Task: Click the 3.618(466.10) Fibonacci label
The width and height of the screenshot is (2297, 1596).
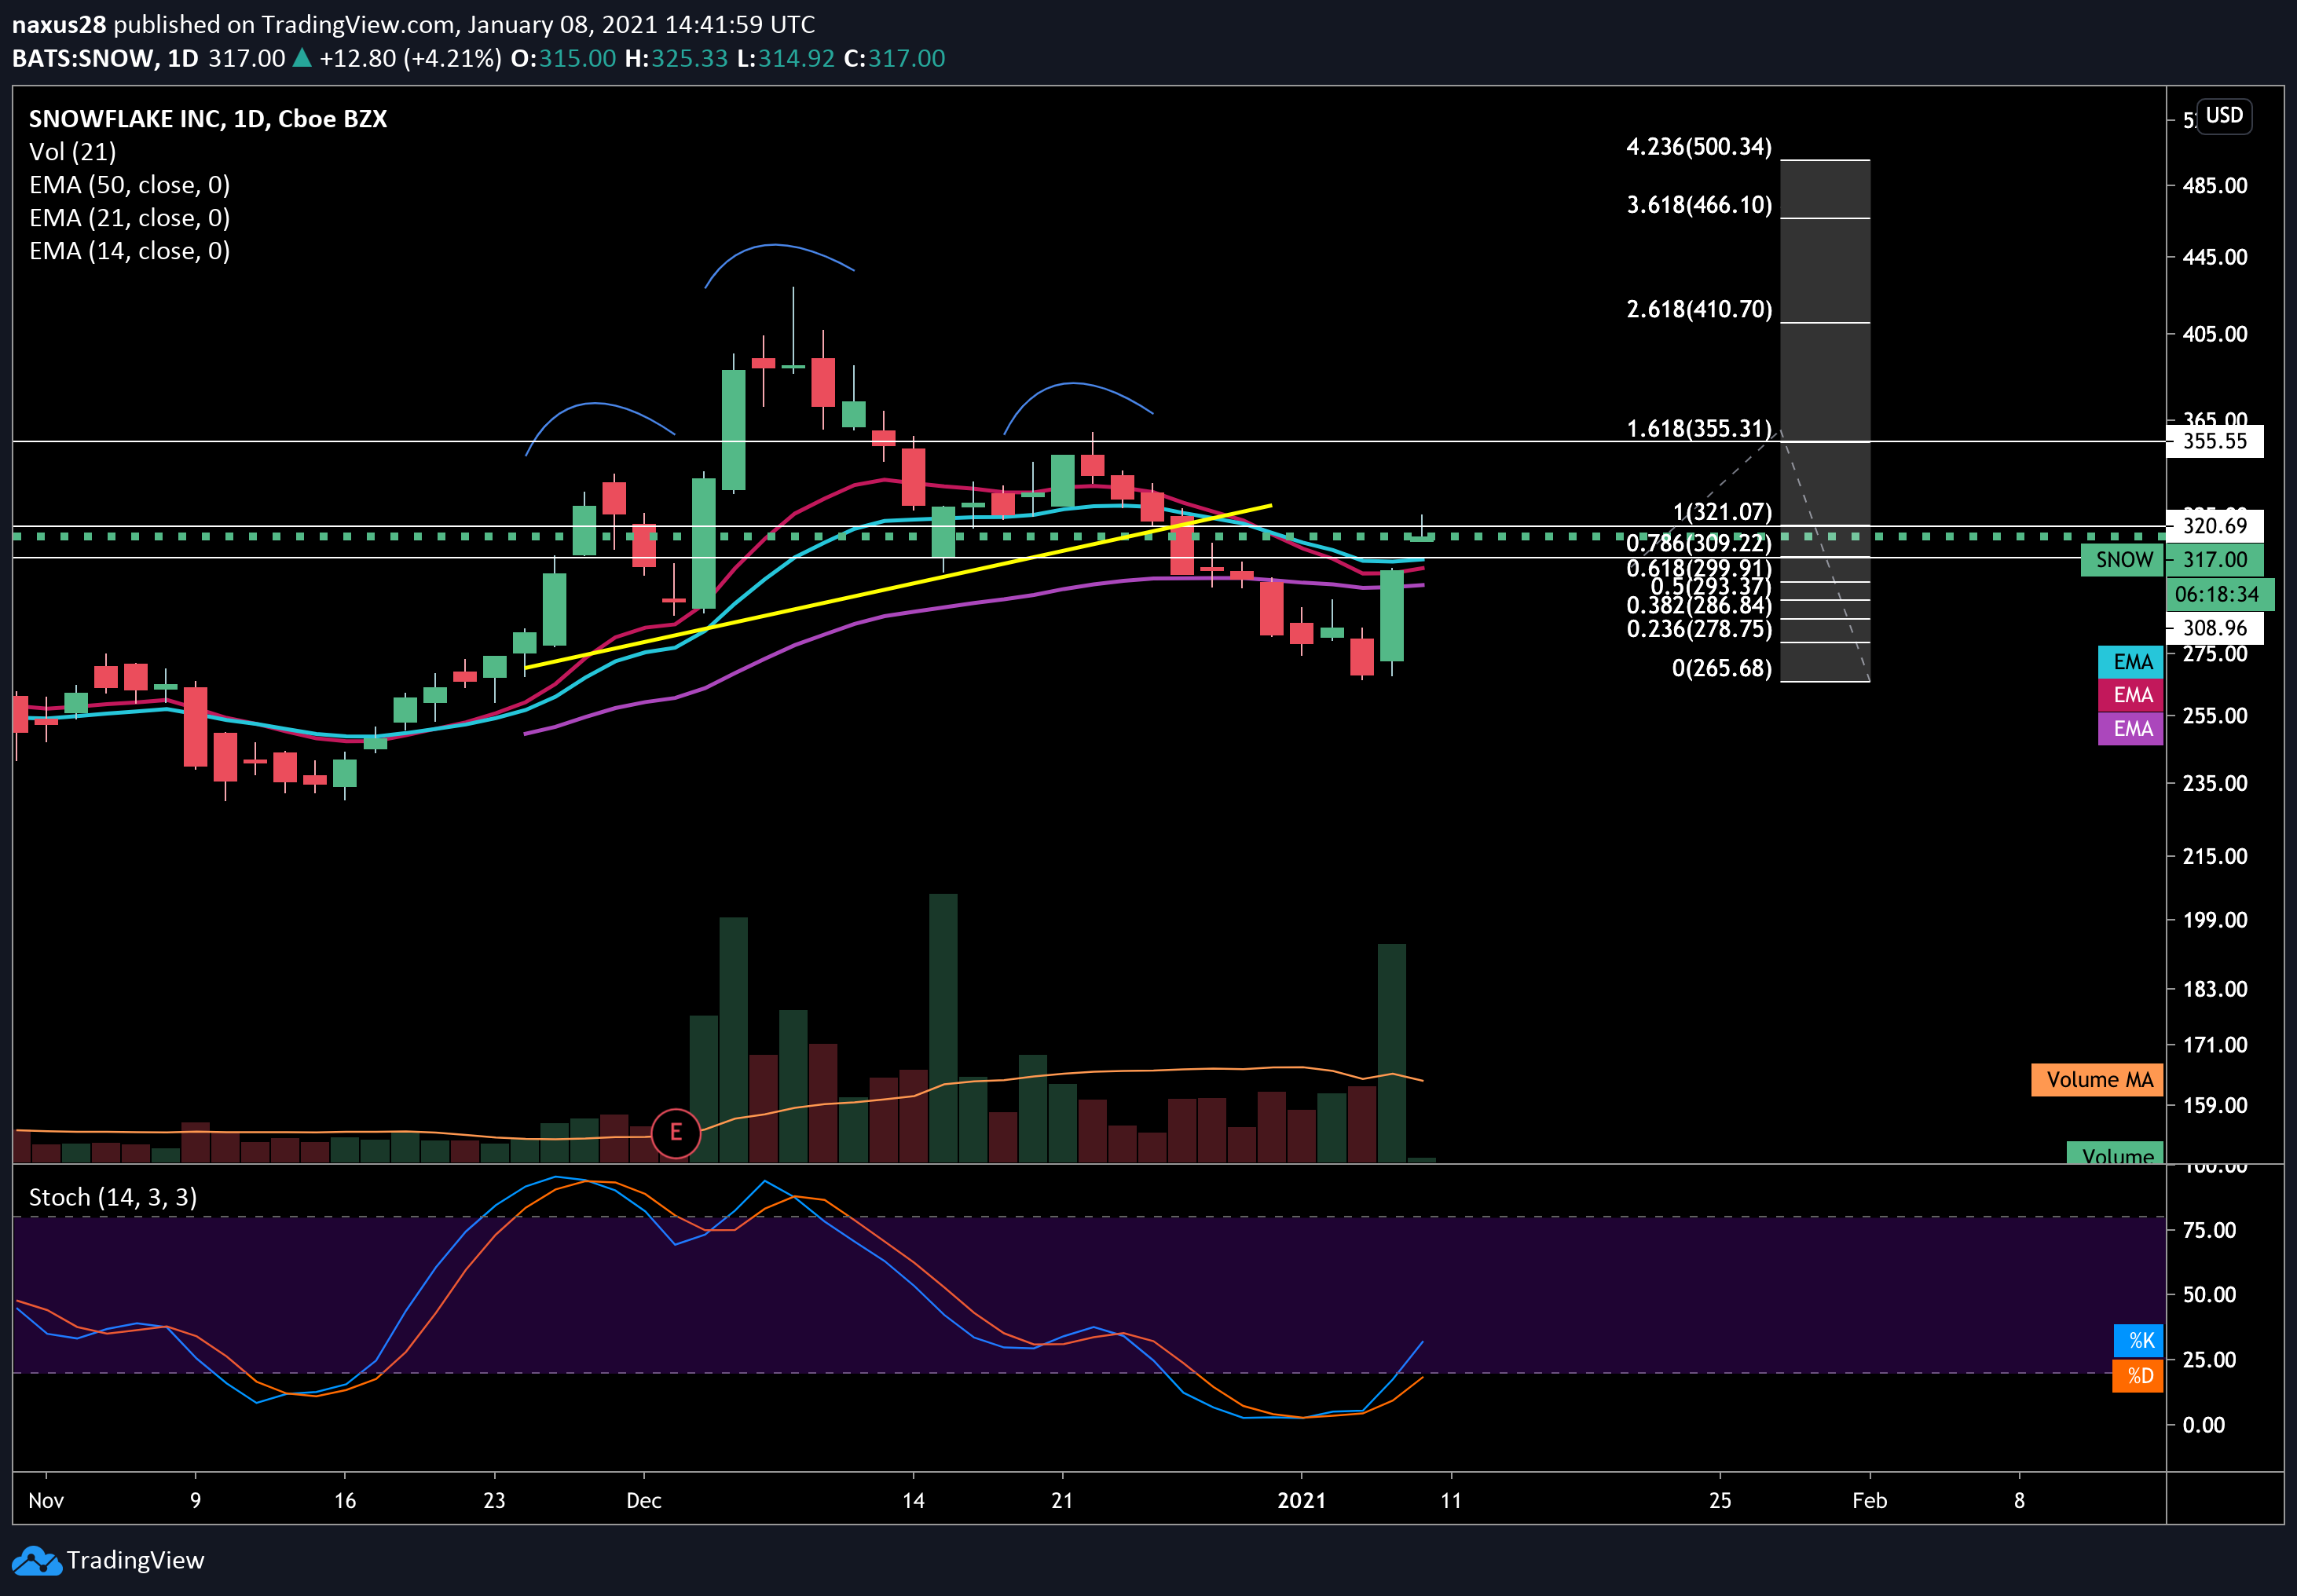Action: (x=1699, y=205)
